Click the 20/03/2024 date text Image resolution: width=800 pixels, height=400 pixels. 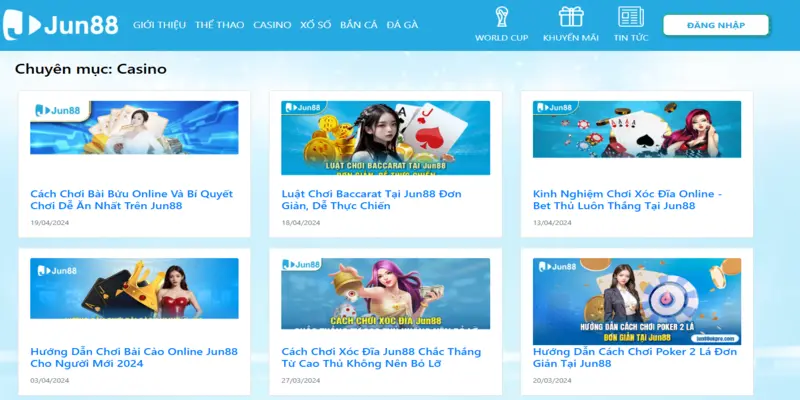click(x=553, y=380)
